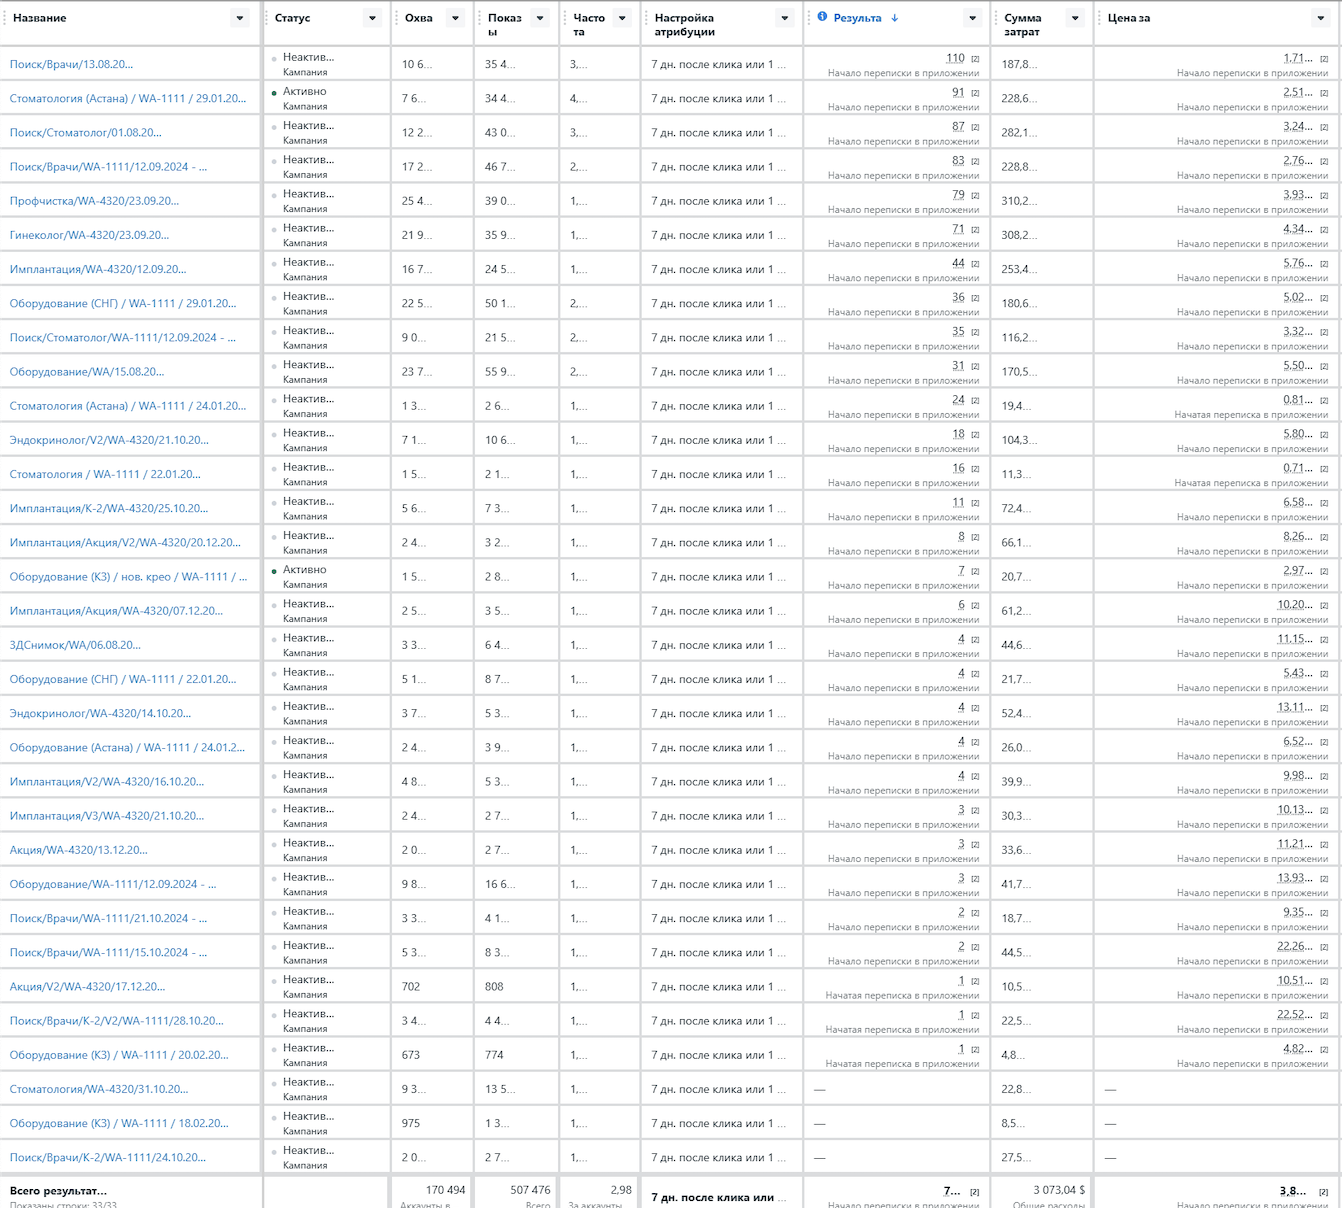
Task: Click the descending sort arrow in Результаты column
Action: click(x=894, y=18)
